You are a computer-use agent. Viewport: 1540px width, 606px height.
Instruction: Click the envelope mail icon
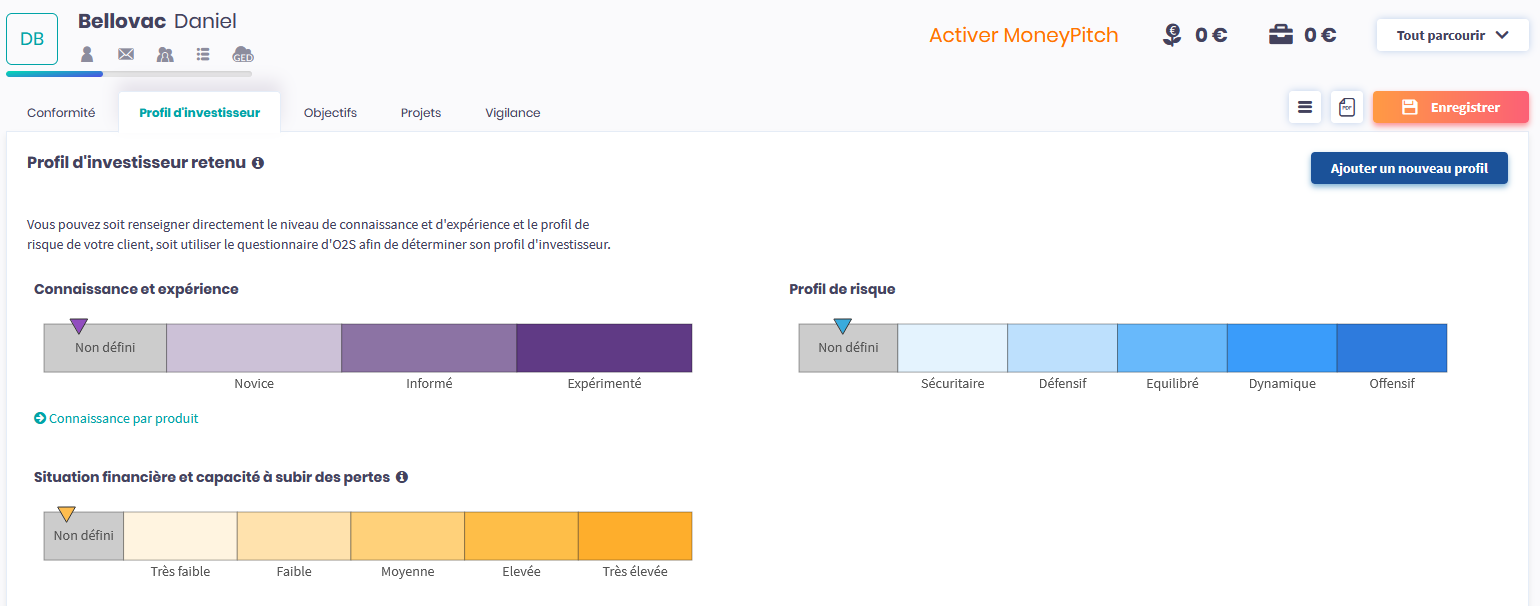[x=126, y=54]
